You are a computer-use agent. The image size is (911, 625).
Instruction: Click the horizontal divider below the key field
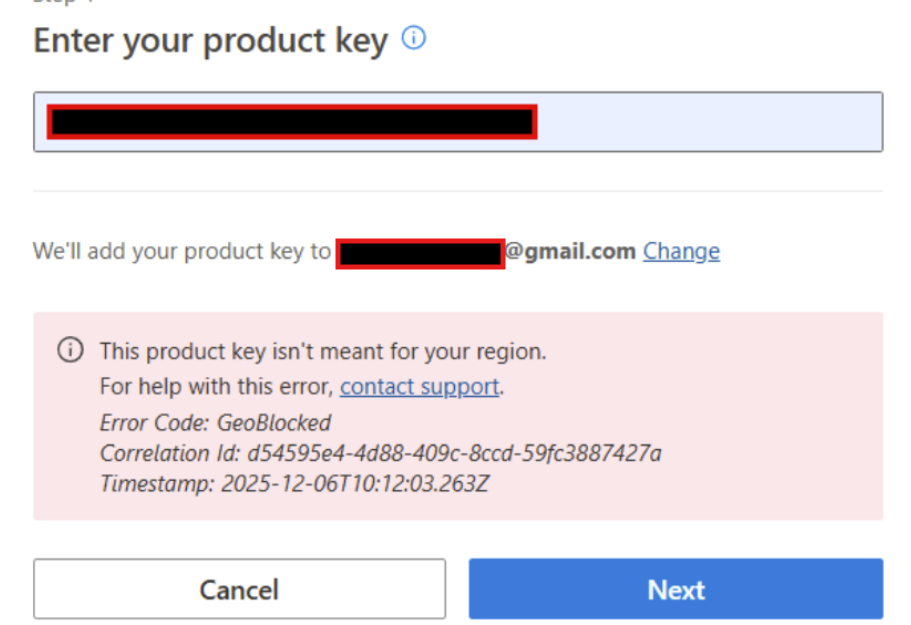point(458,191)
